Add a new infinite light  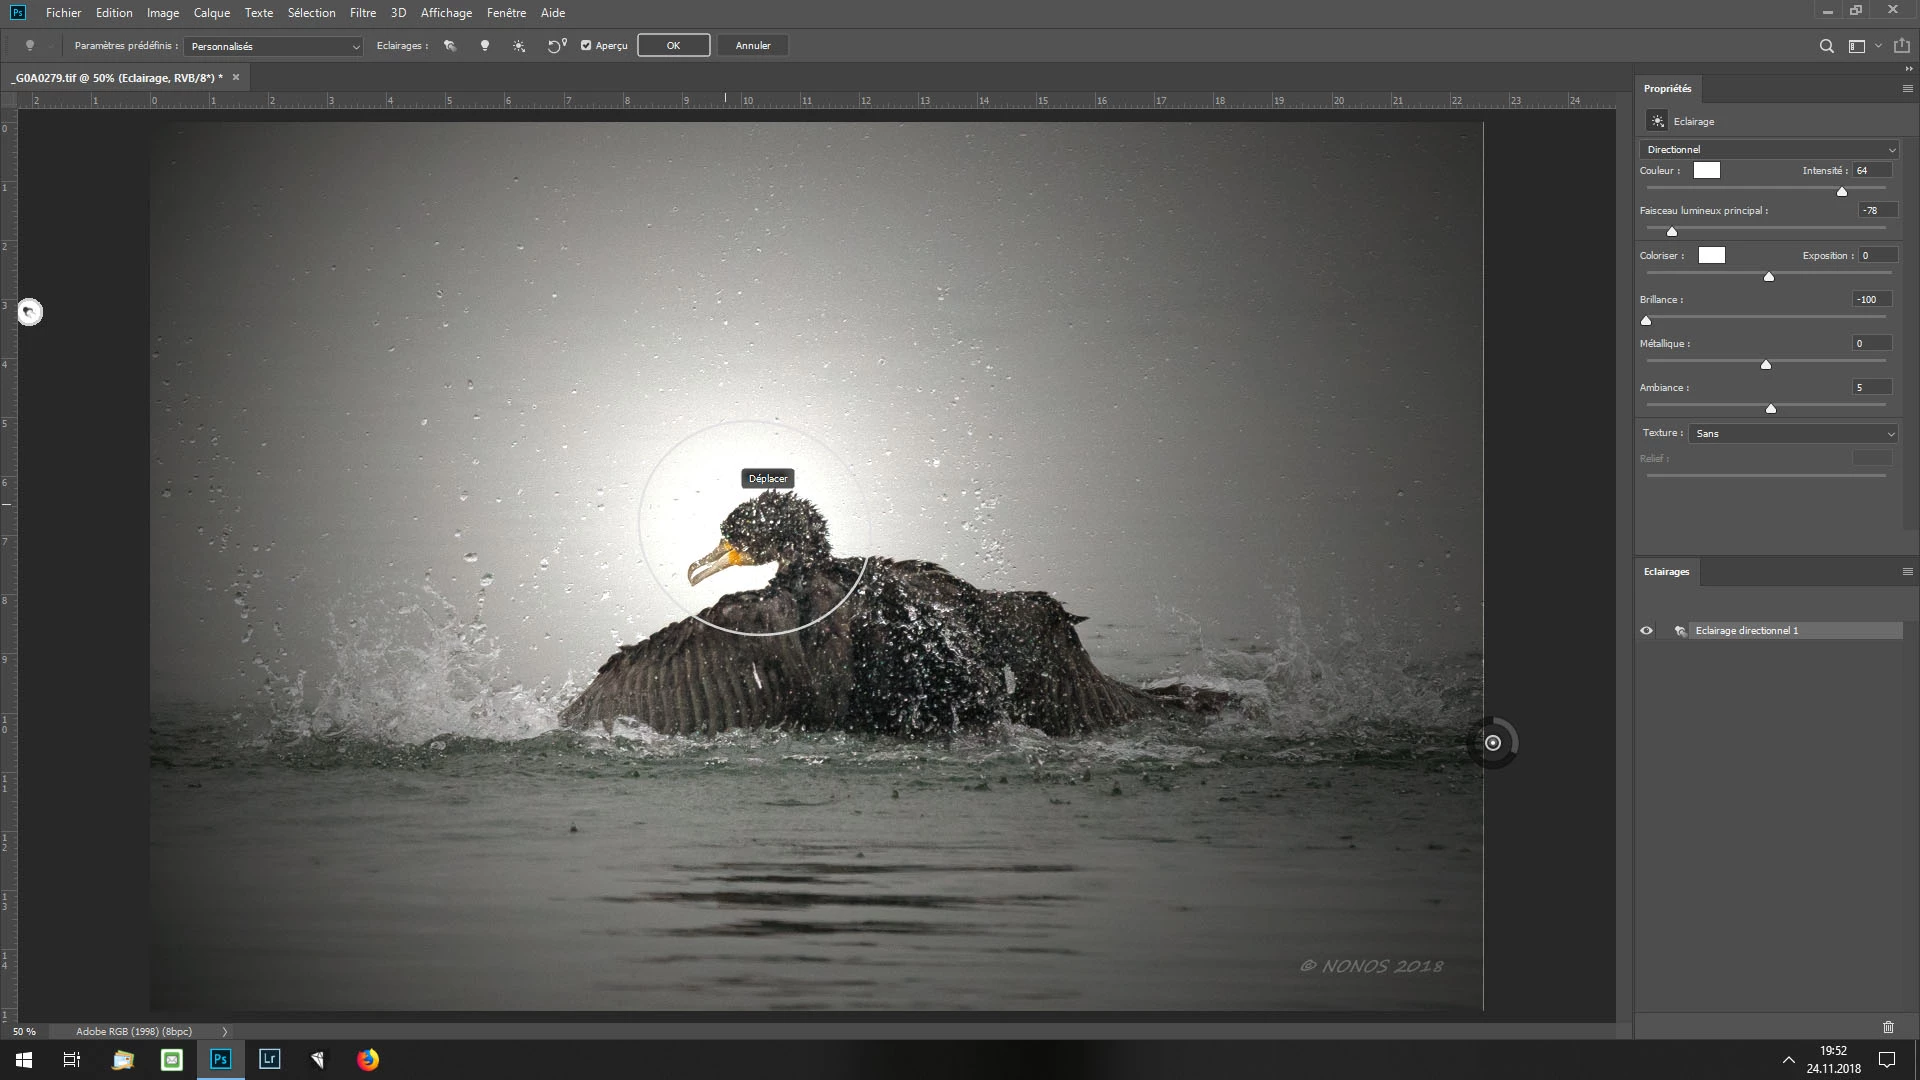519,46
